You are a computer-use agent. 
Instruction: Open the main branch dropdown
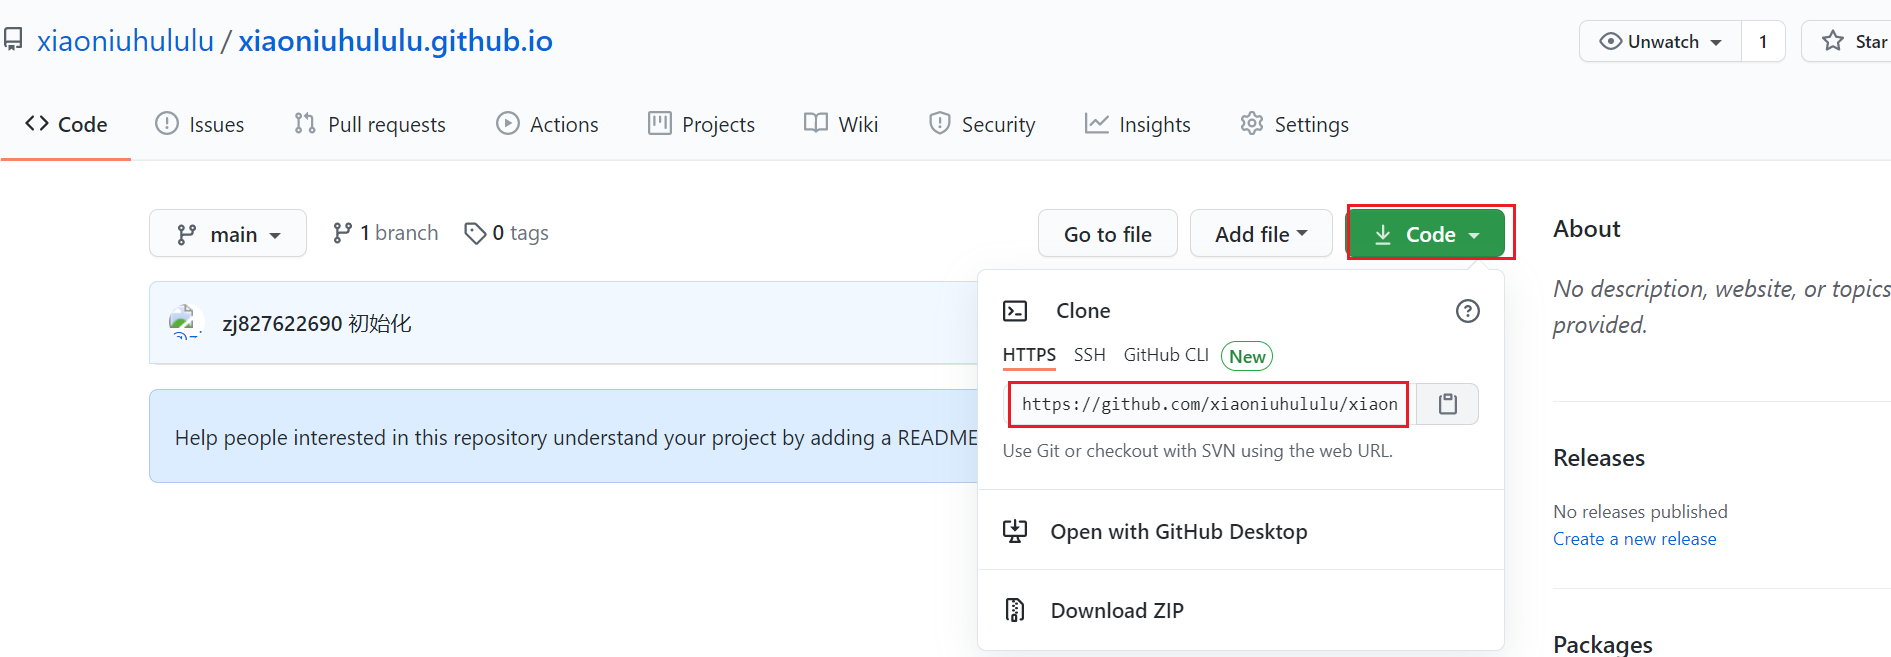coord(228,234)
